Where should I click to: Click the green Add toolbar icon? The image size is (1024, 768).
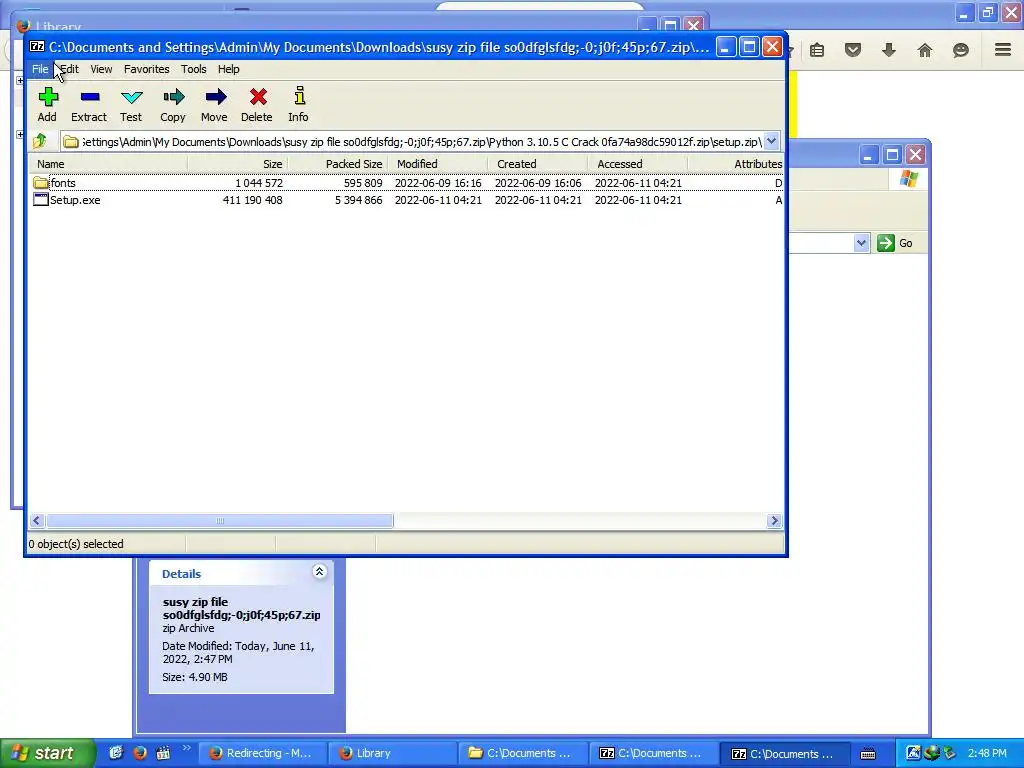pos(48,97)
